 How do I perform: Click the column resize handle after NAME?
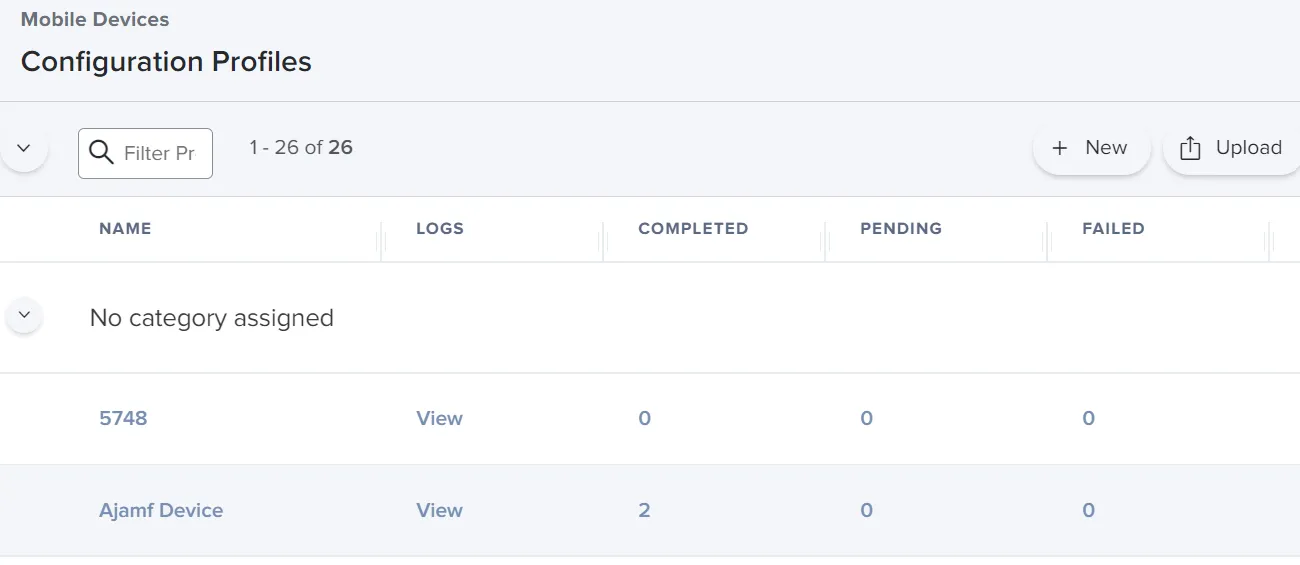coord(381,241)
